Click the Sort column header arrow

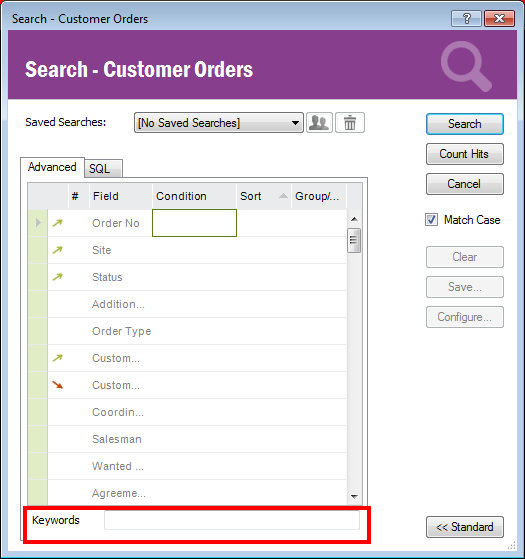[283, 196]
